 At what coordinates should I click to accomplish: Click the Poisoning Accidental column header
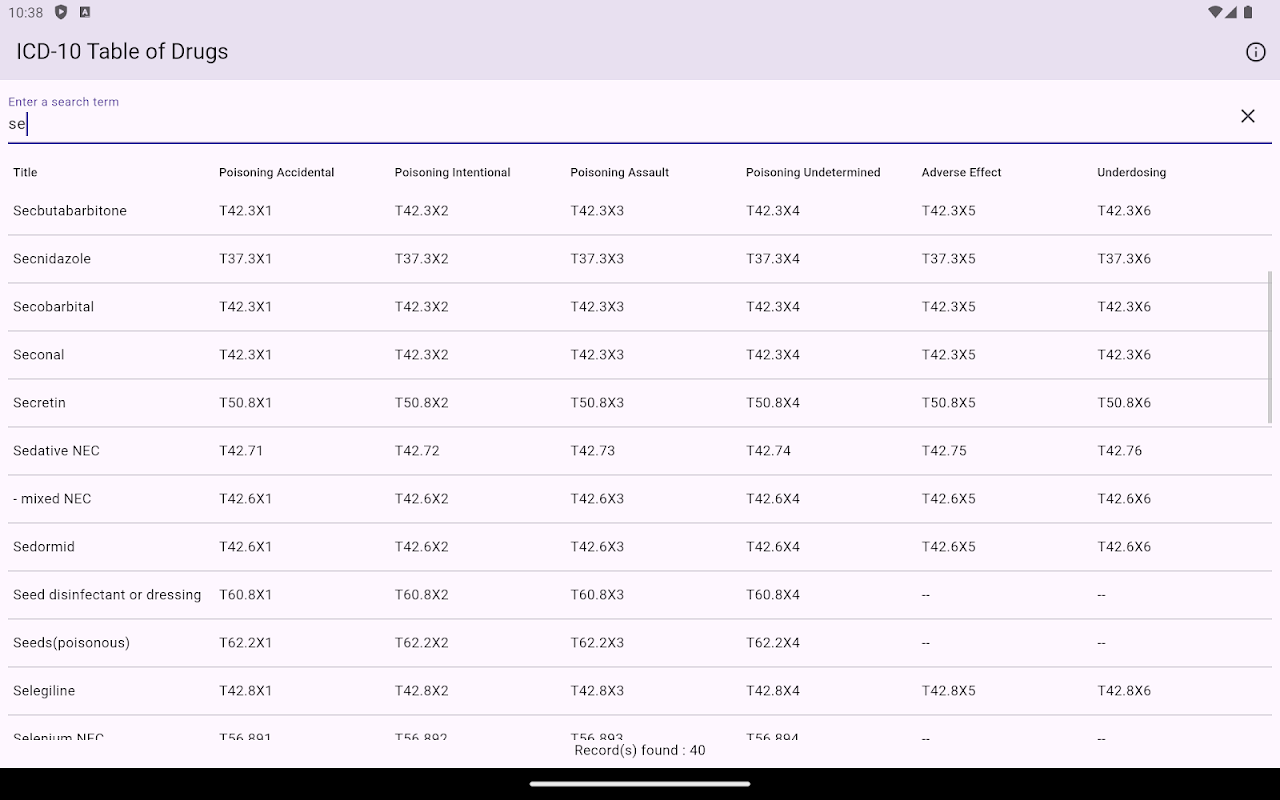(x=276, y=172)
